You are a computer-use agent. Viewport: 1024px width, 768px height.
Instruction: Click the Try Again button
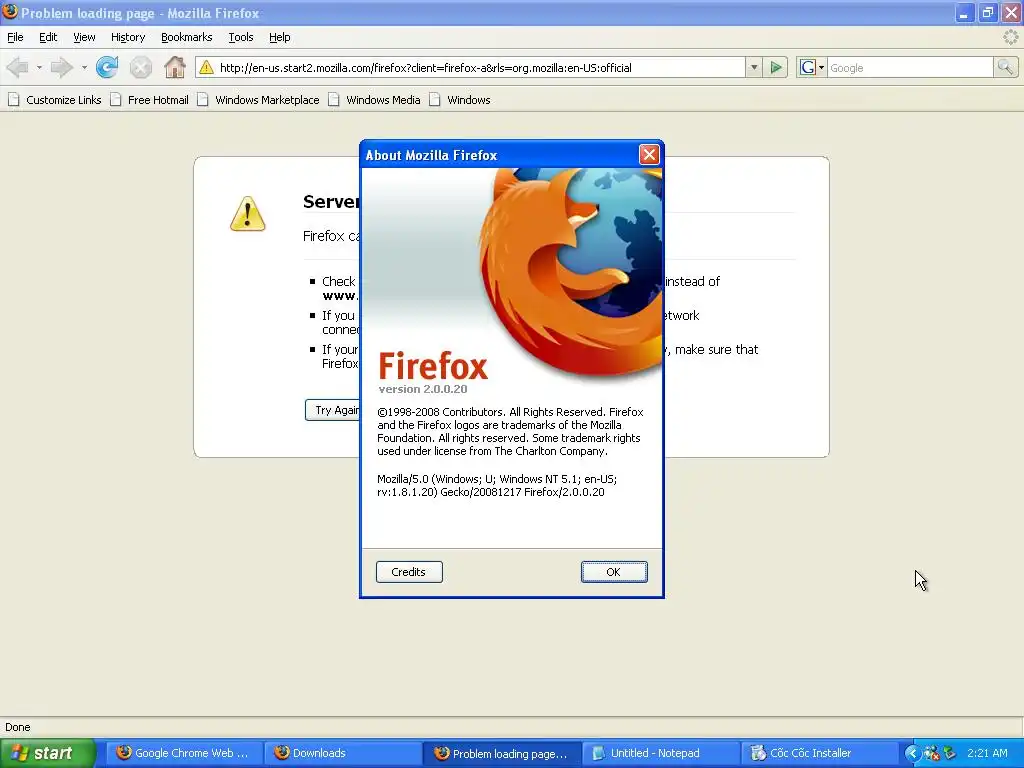pos(332,410)
